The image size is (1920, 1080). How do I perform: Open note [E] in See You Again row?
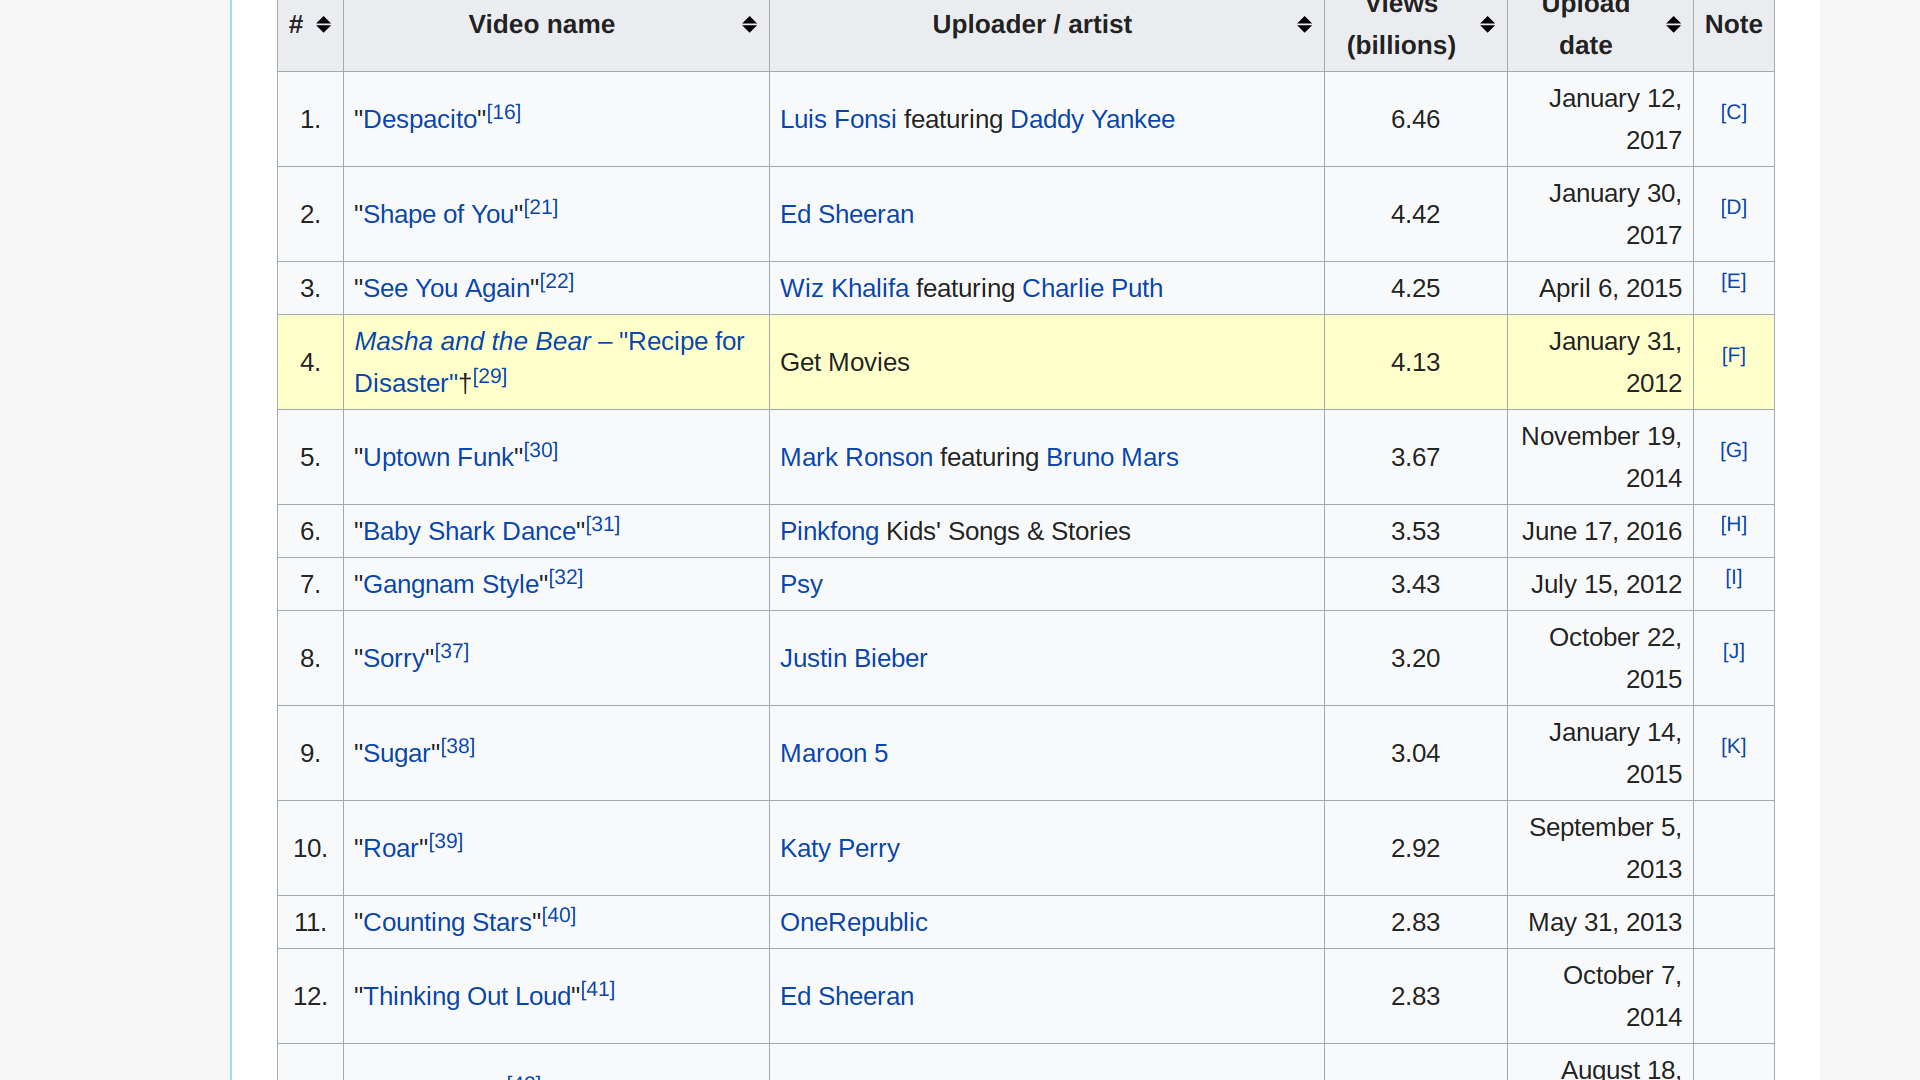(1734, 282)
